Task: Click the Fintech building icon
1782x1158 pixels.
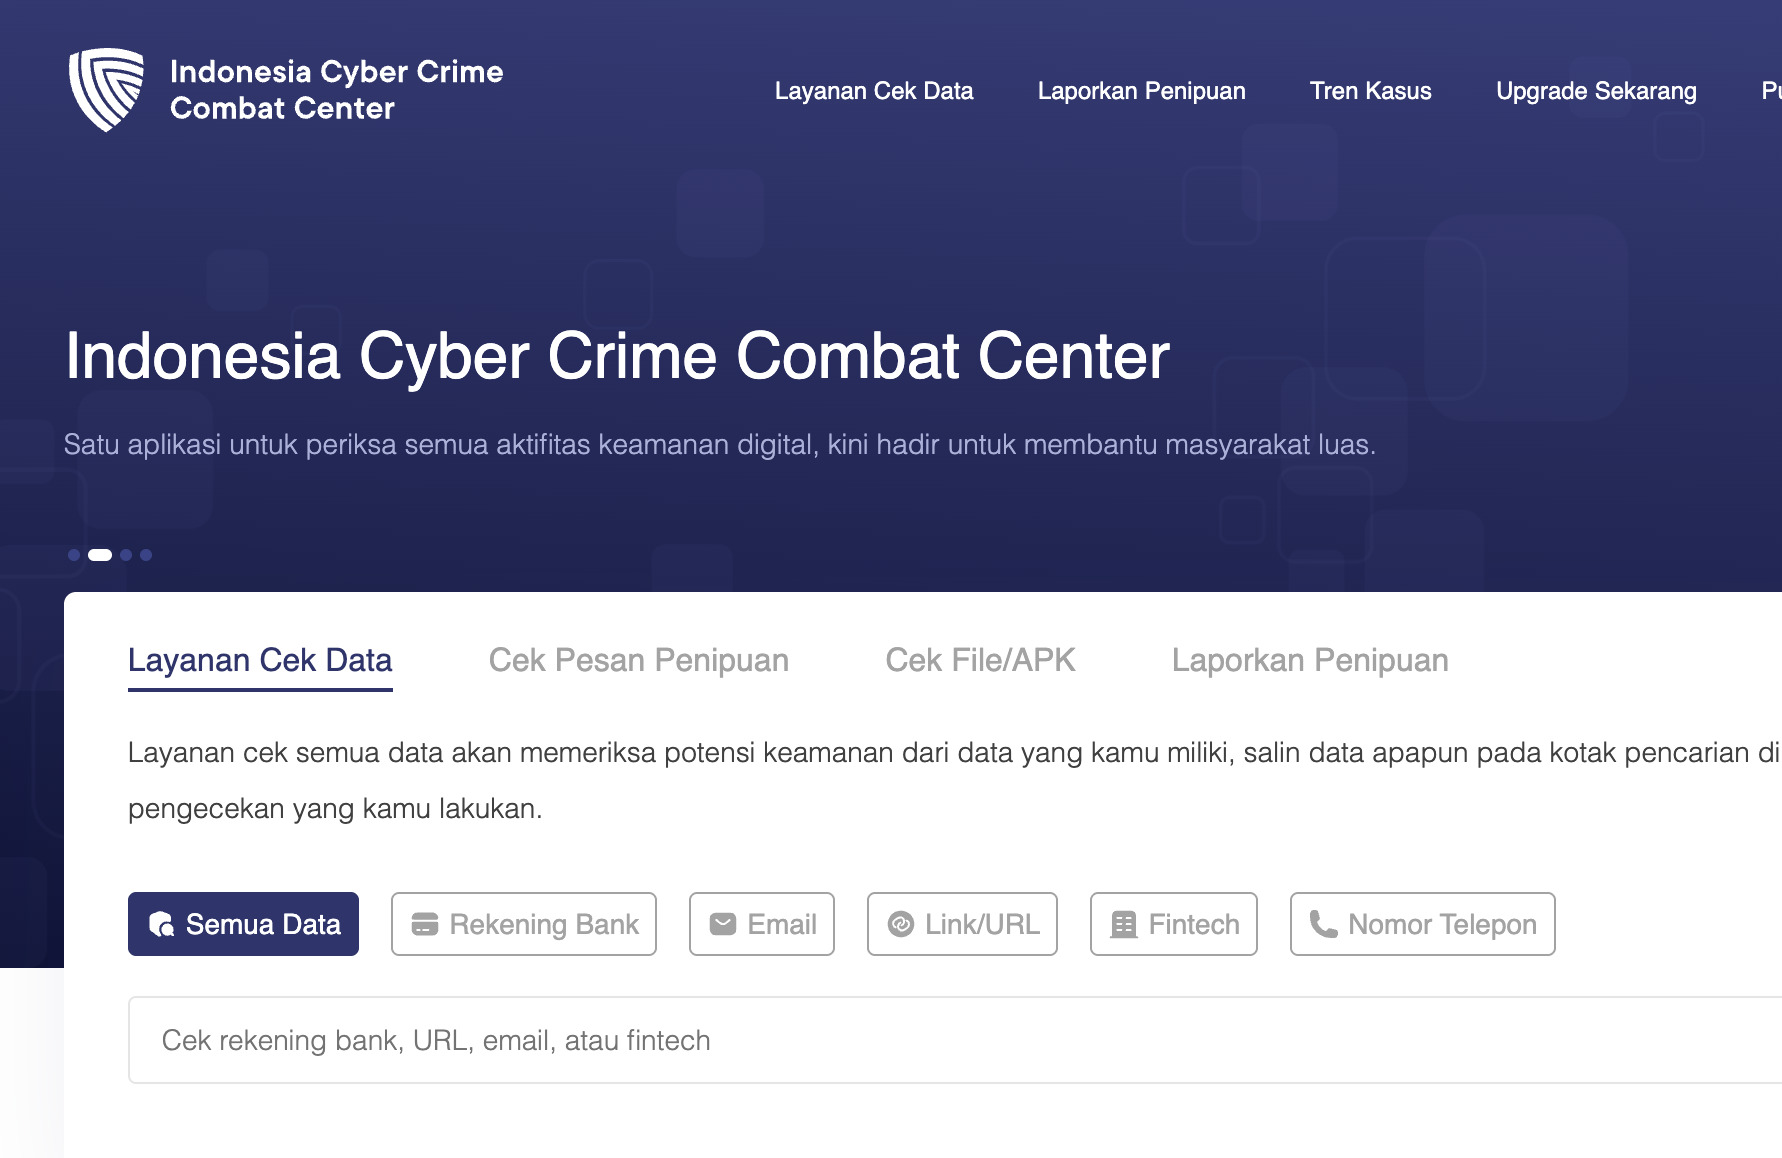Action: coord(1124,924)
